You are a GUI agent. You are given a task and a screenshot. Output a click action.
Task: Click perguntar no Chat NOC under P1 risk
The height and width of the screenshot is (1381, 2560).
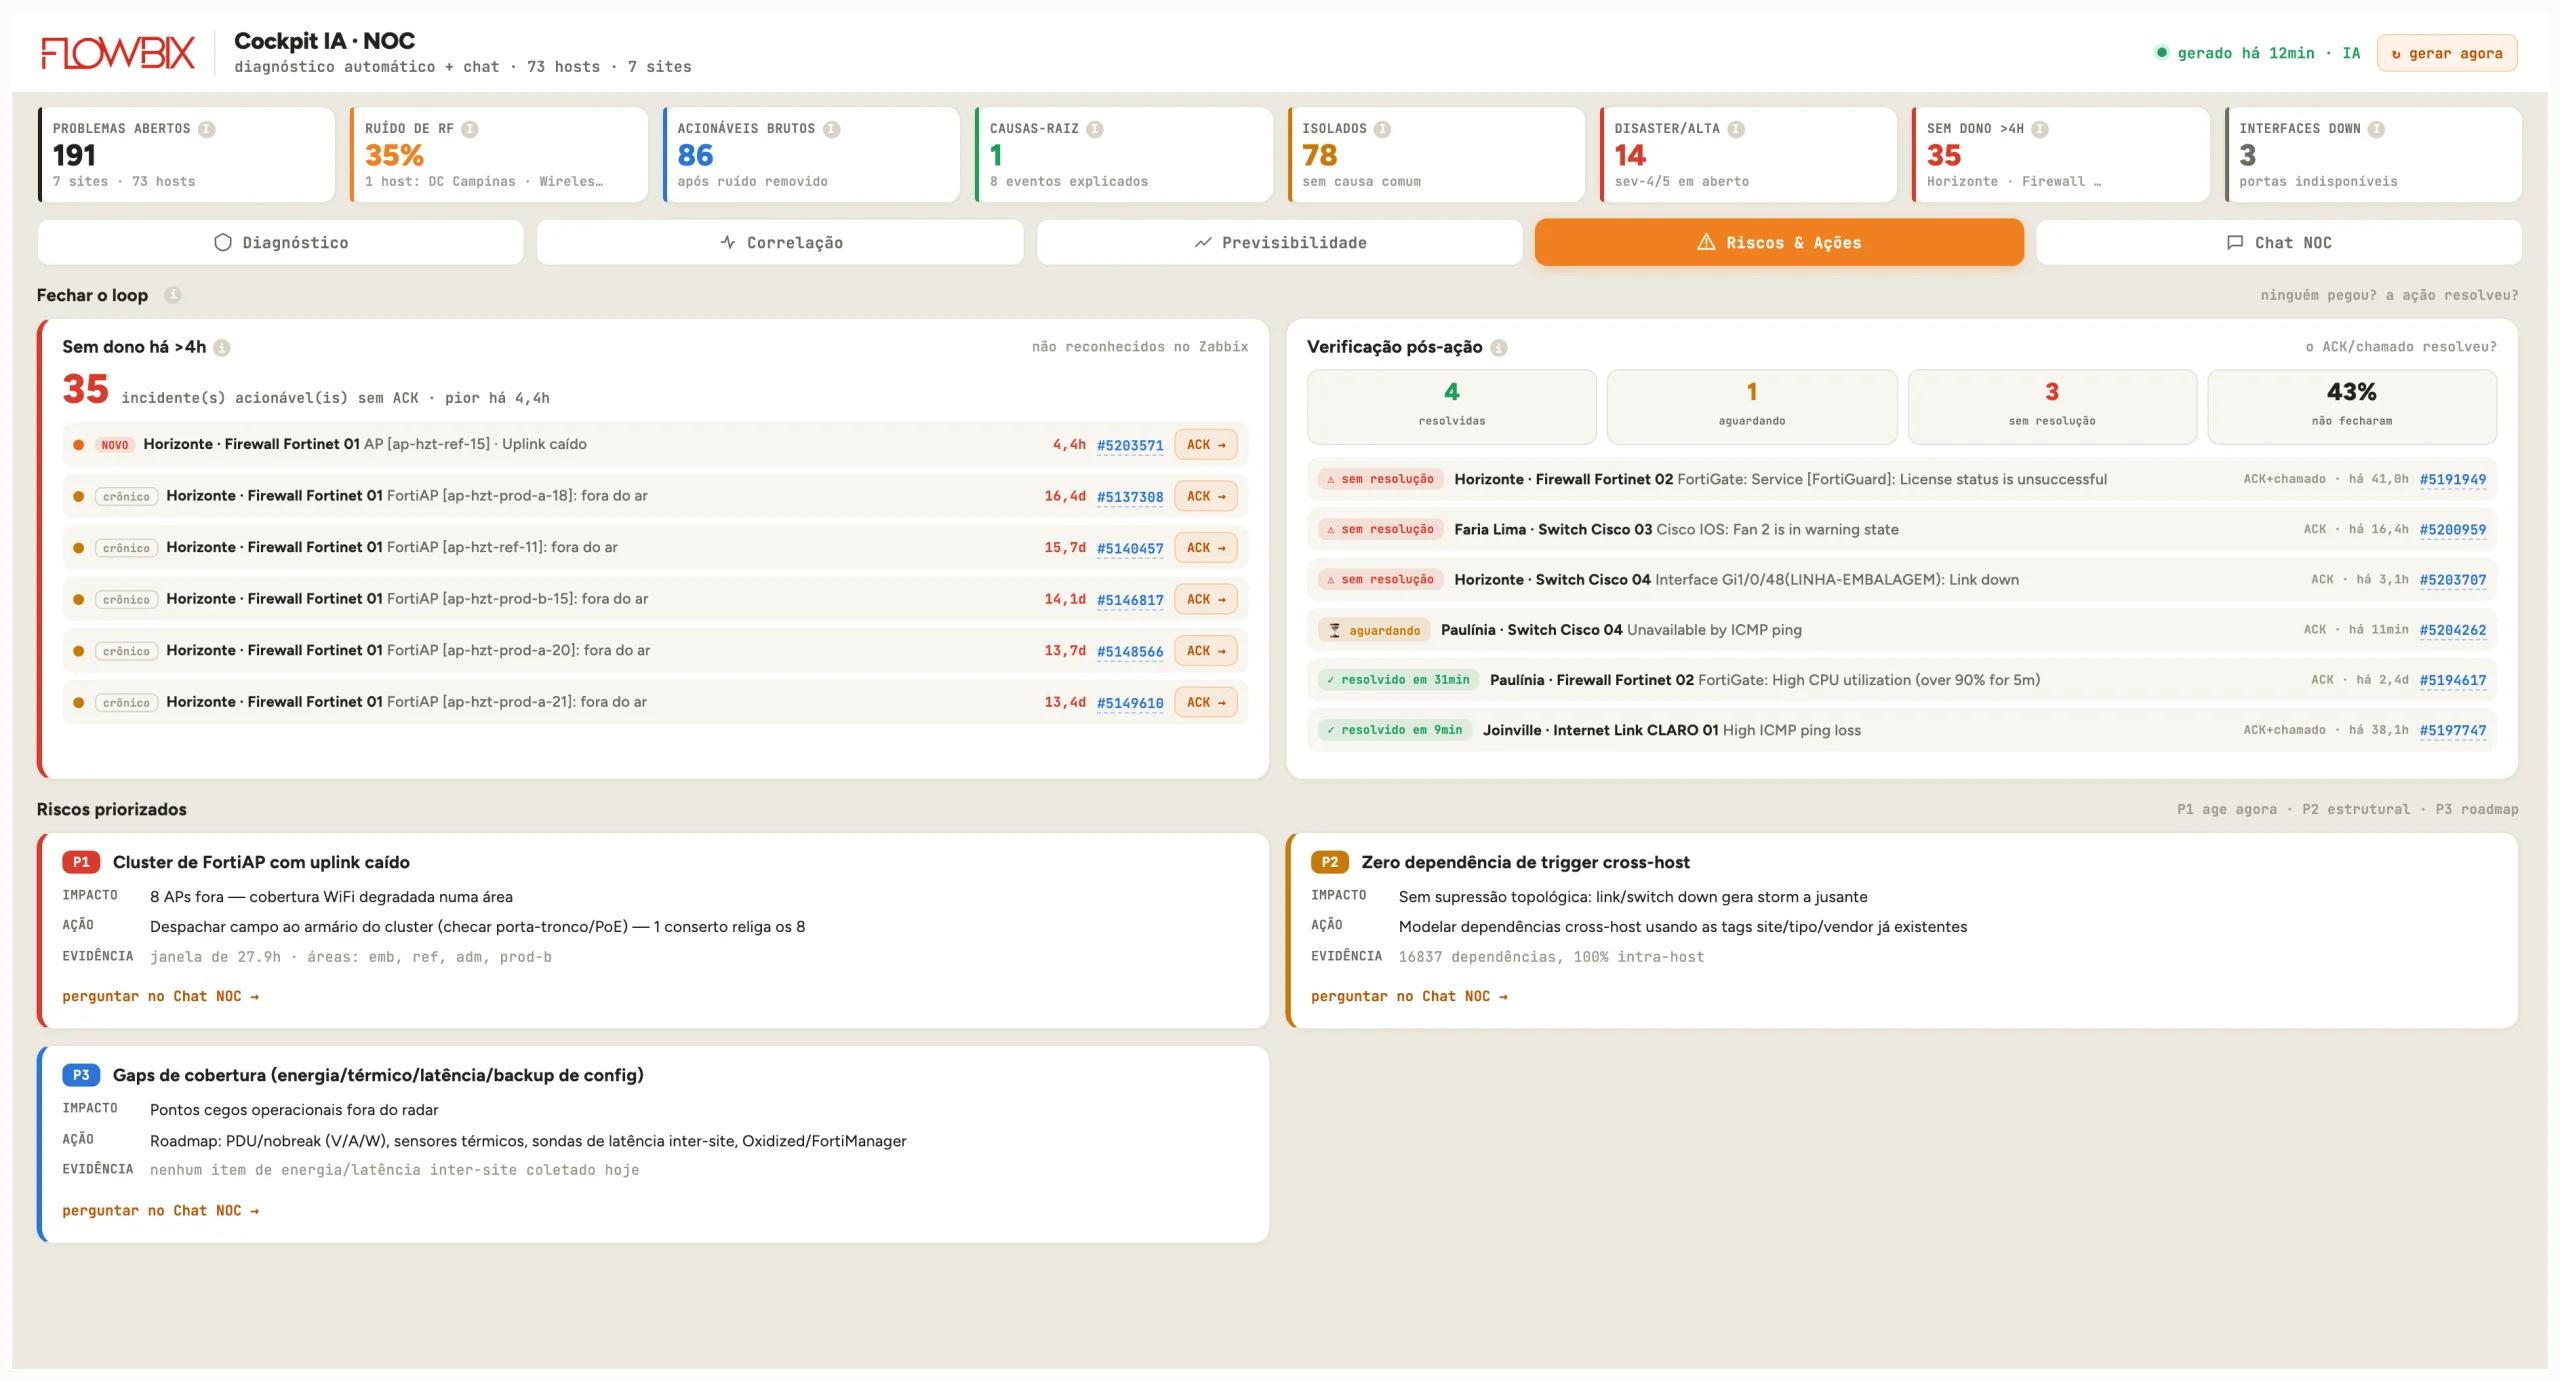click(x=160, y=997)
